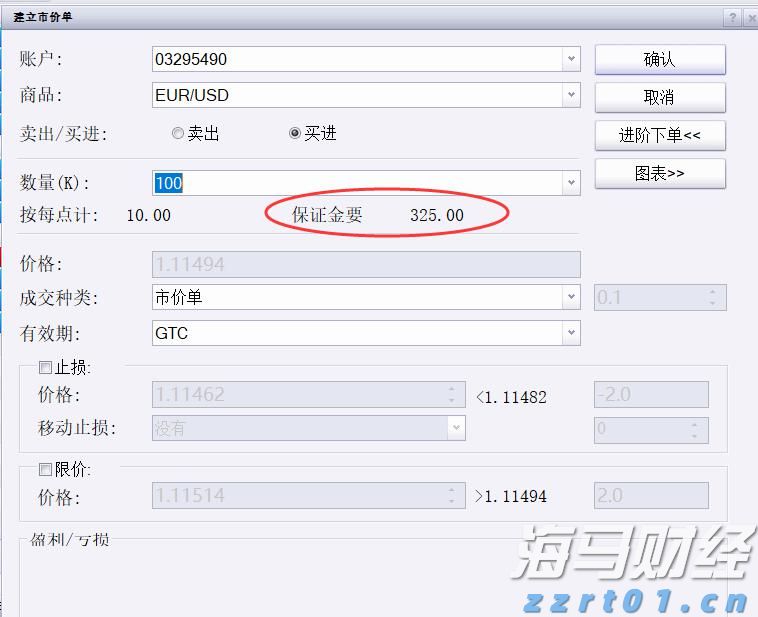The height and width of the screenshot is (617, 758).
Task: Select the 卖出 sell radio button
Action: point(178,133)
